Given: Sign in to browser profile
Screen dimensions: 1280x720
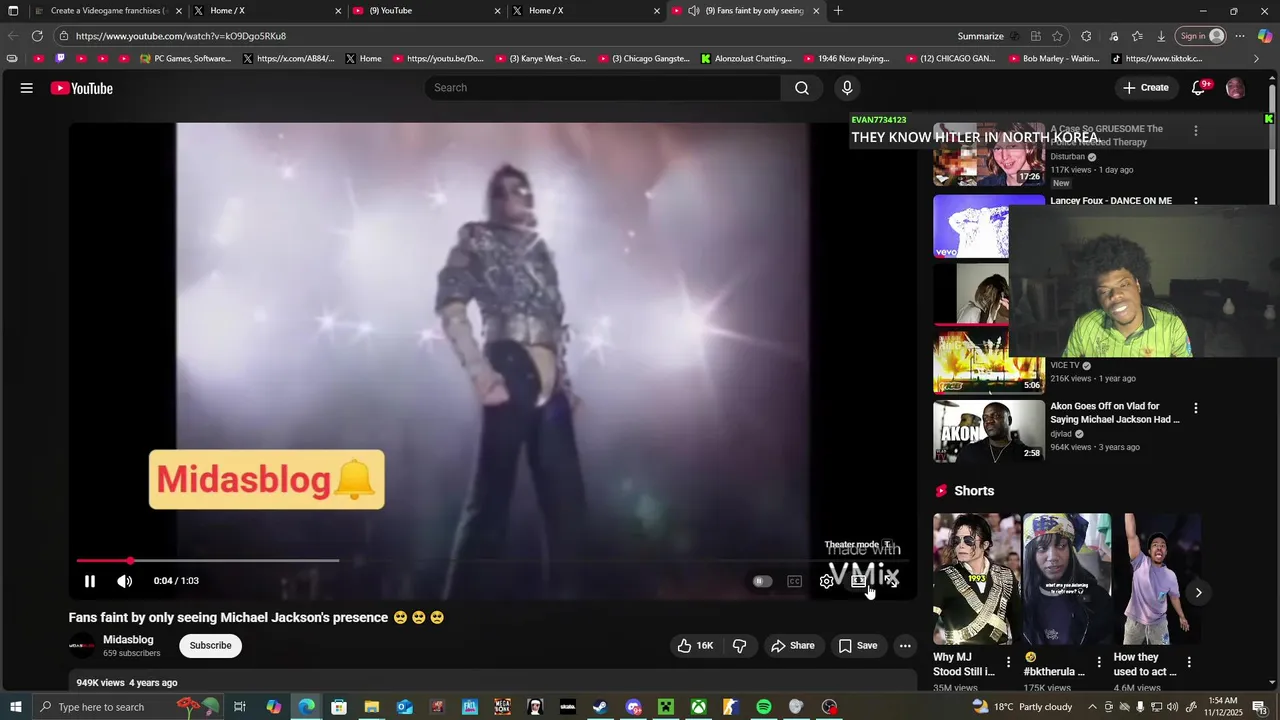Looking at the screenshot, I should pos(1201,36).
